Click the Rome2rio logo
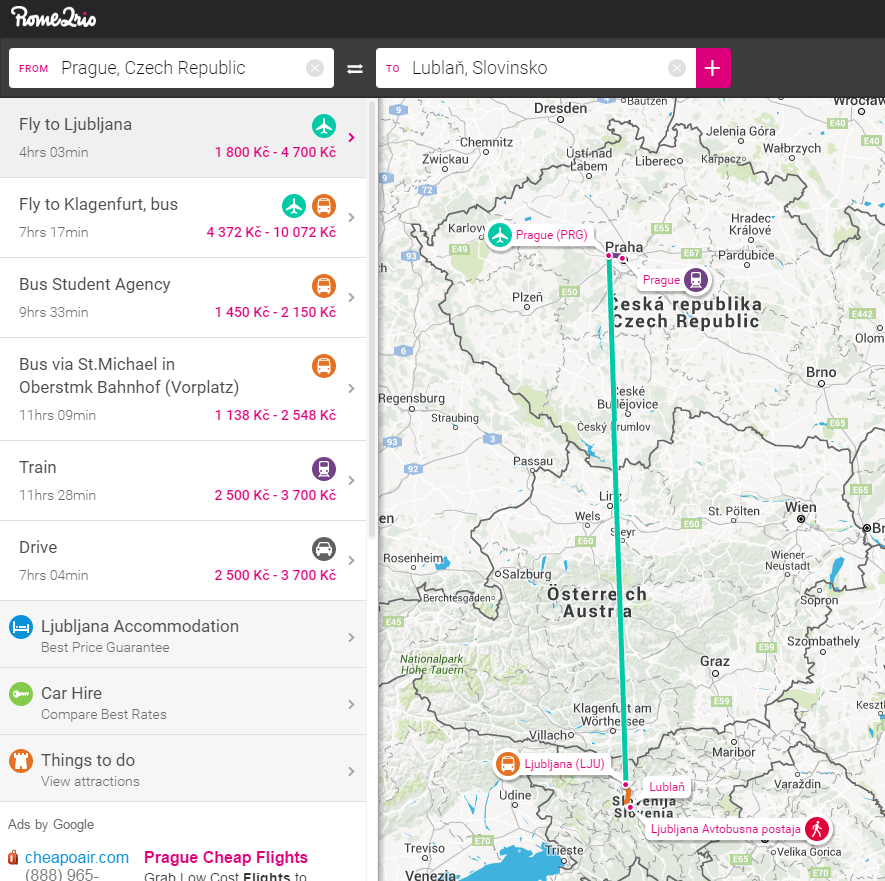 coord(54,18)
